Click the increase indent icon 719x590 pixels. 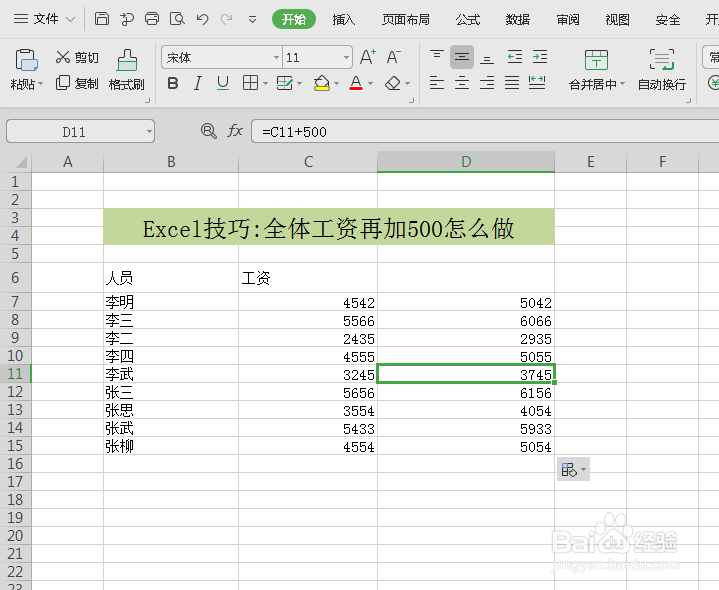click(540, 57)
